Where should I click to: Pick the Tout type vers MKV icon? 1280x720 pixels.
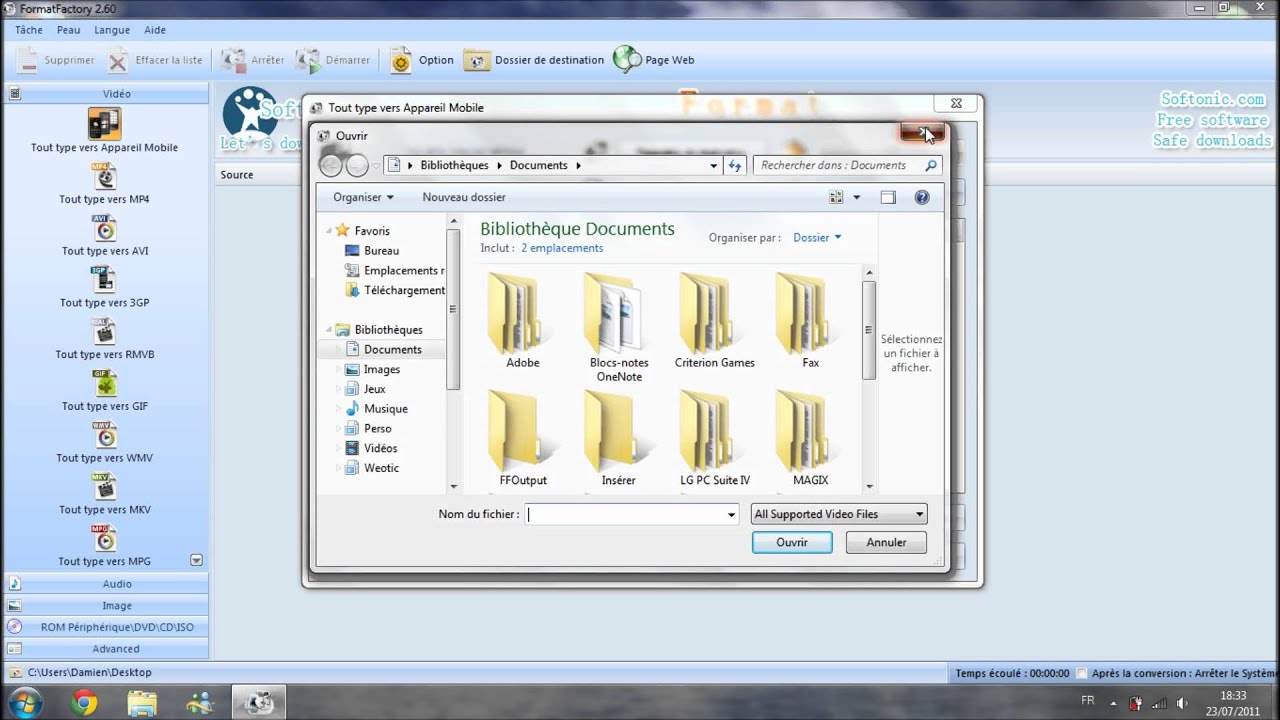pyautogui.click(x=104, y=488)
